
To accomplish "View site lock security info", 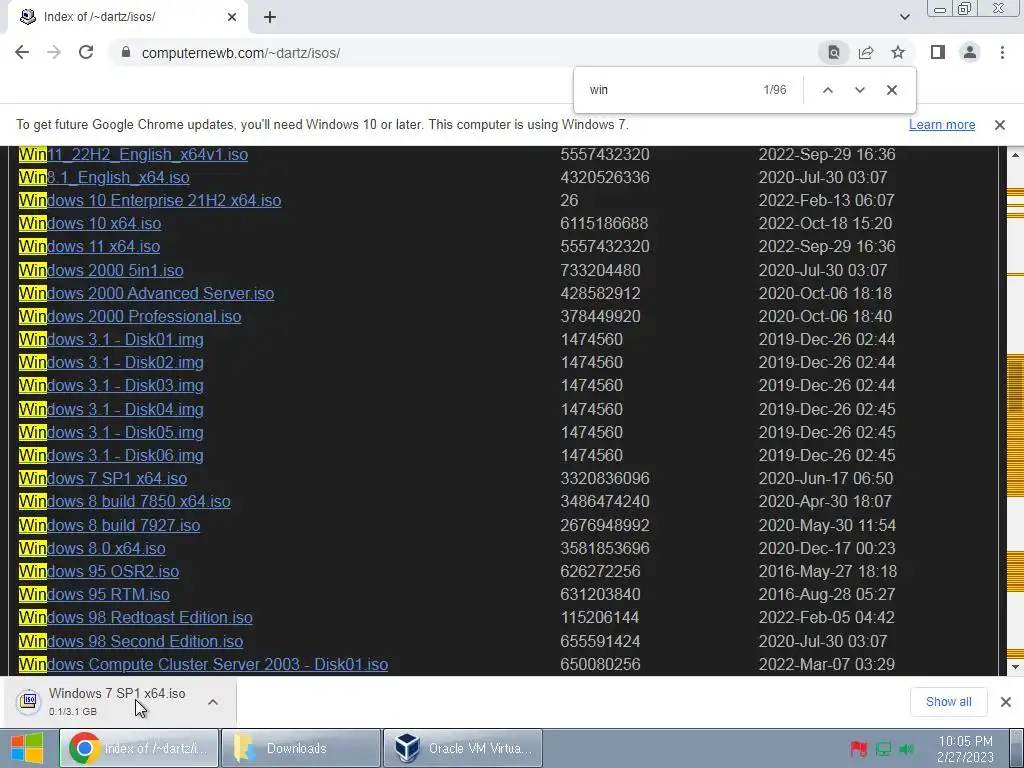I will tap(126, 52).
